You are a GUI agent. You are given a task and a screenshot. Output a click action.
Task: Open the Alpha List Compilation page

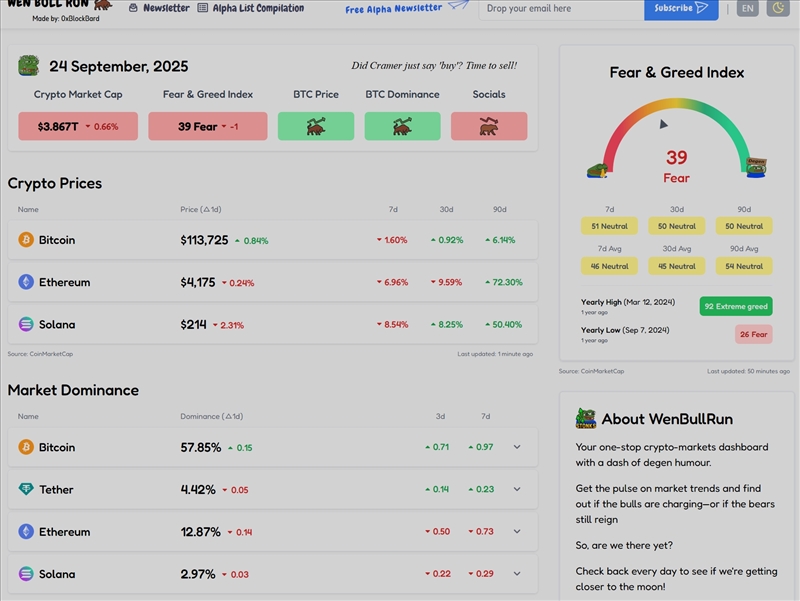251,8
